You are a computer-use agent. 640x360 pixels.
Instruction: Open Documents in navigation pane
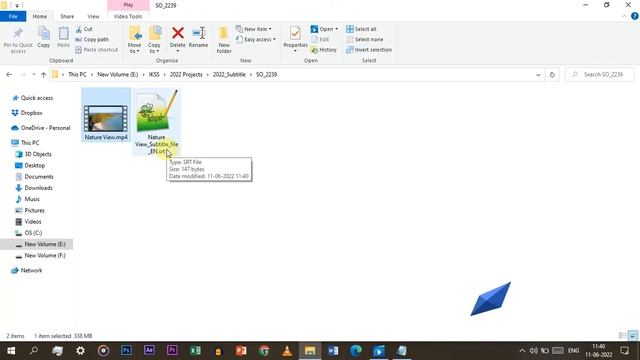[34, 177]
